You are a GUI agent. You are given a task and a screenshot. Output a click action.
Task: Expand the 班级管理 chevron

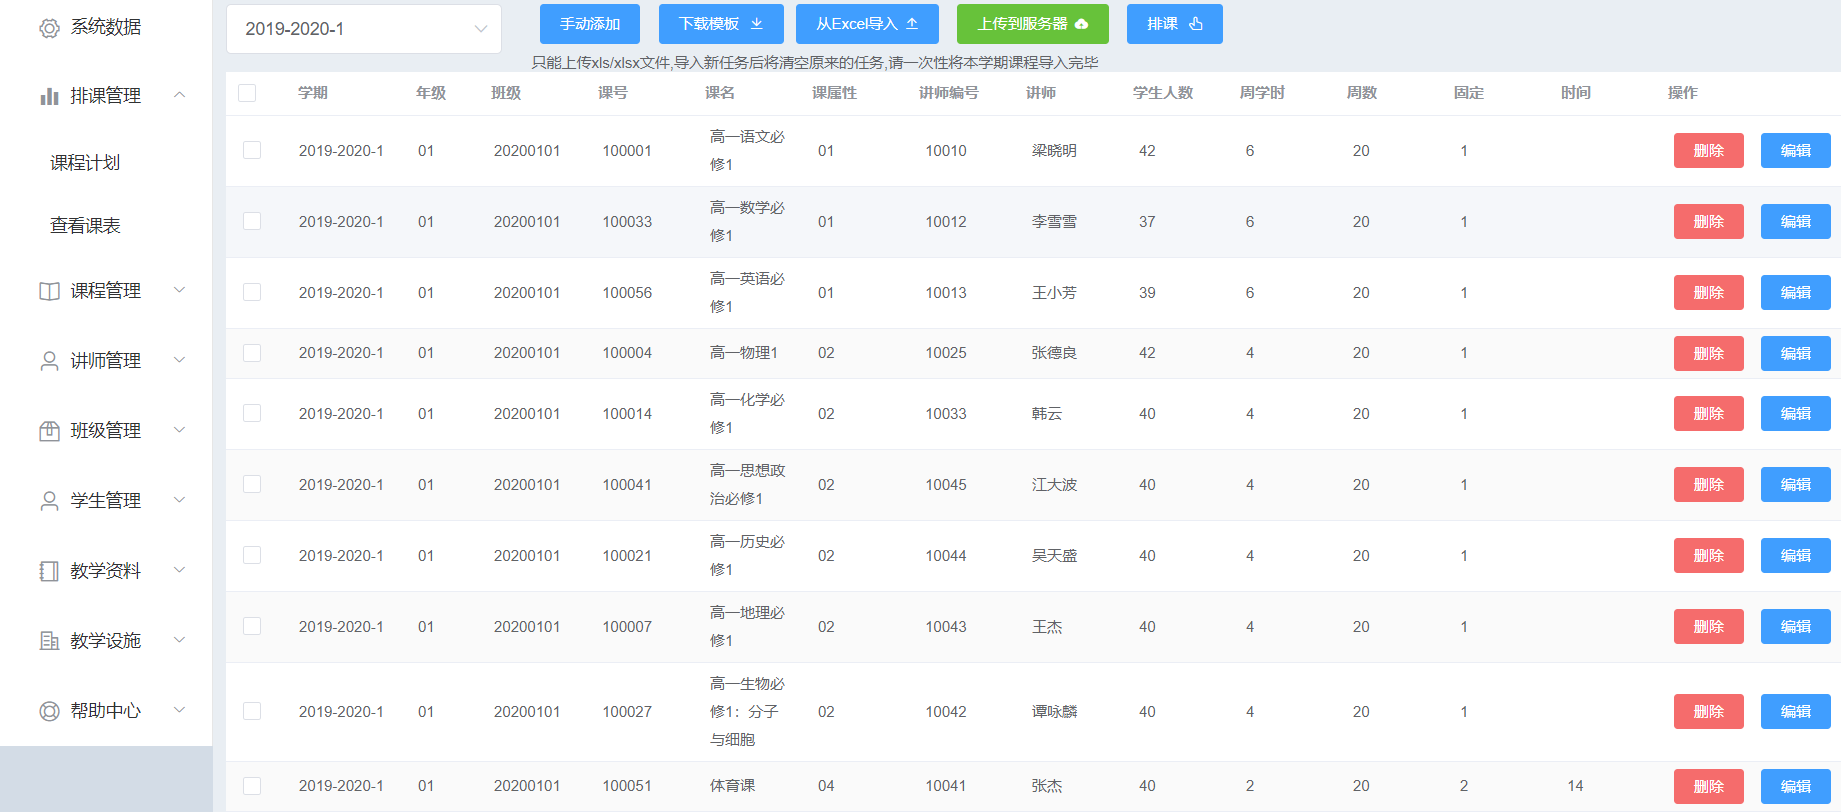pyautogui.click(x=180, y=430)
